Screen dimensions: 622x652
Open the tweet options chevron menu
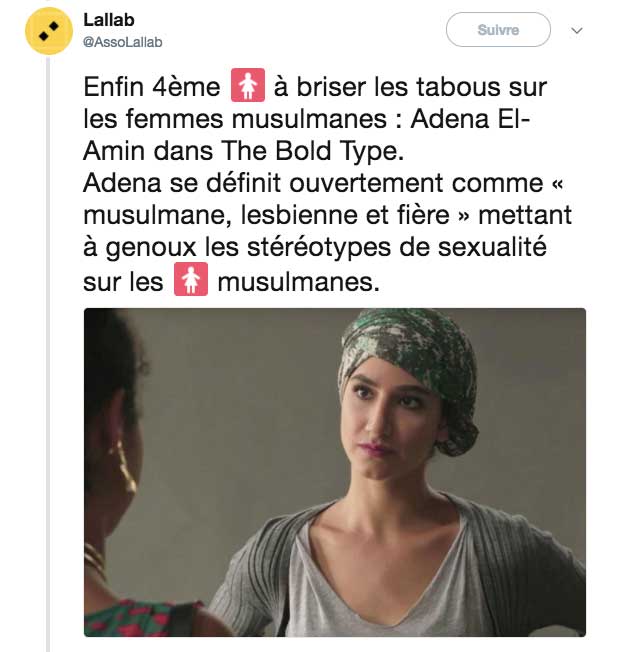(576, 31)
